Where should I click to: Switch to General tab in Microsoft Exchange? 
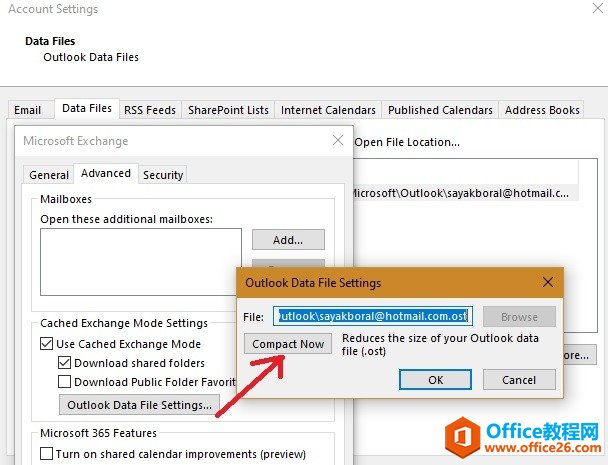49,175
